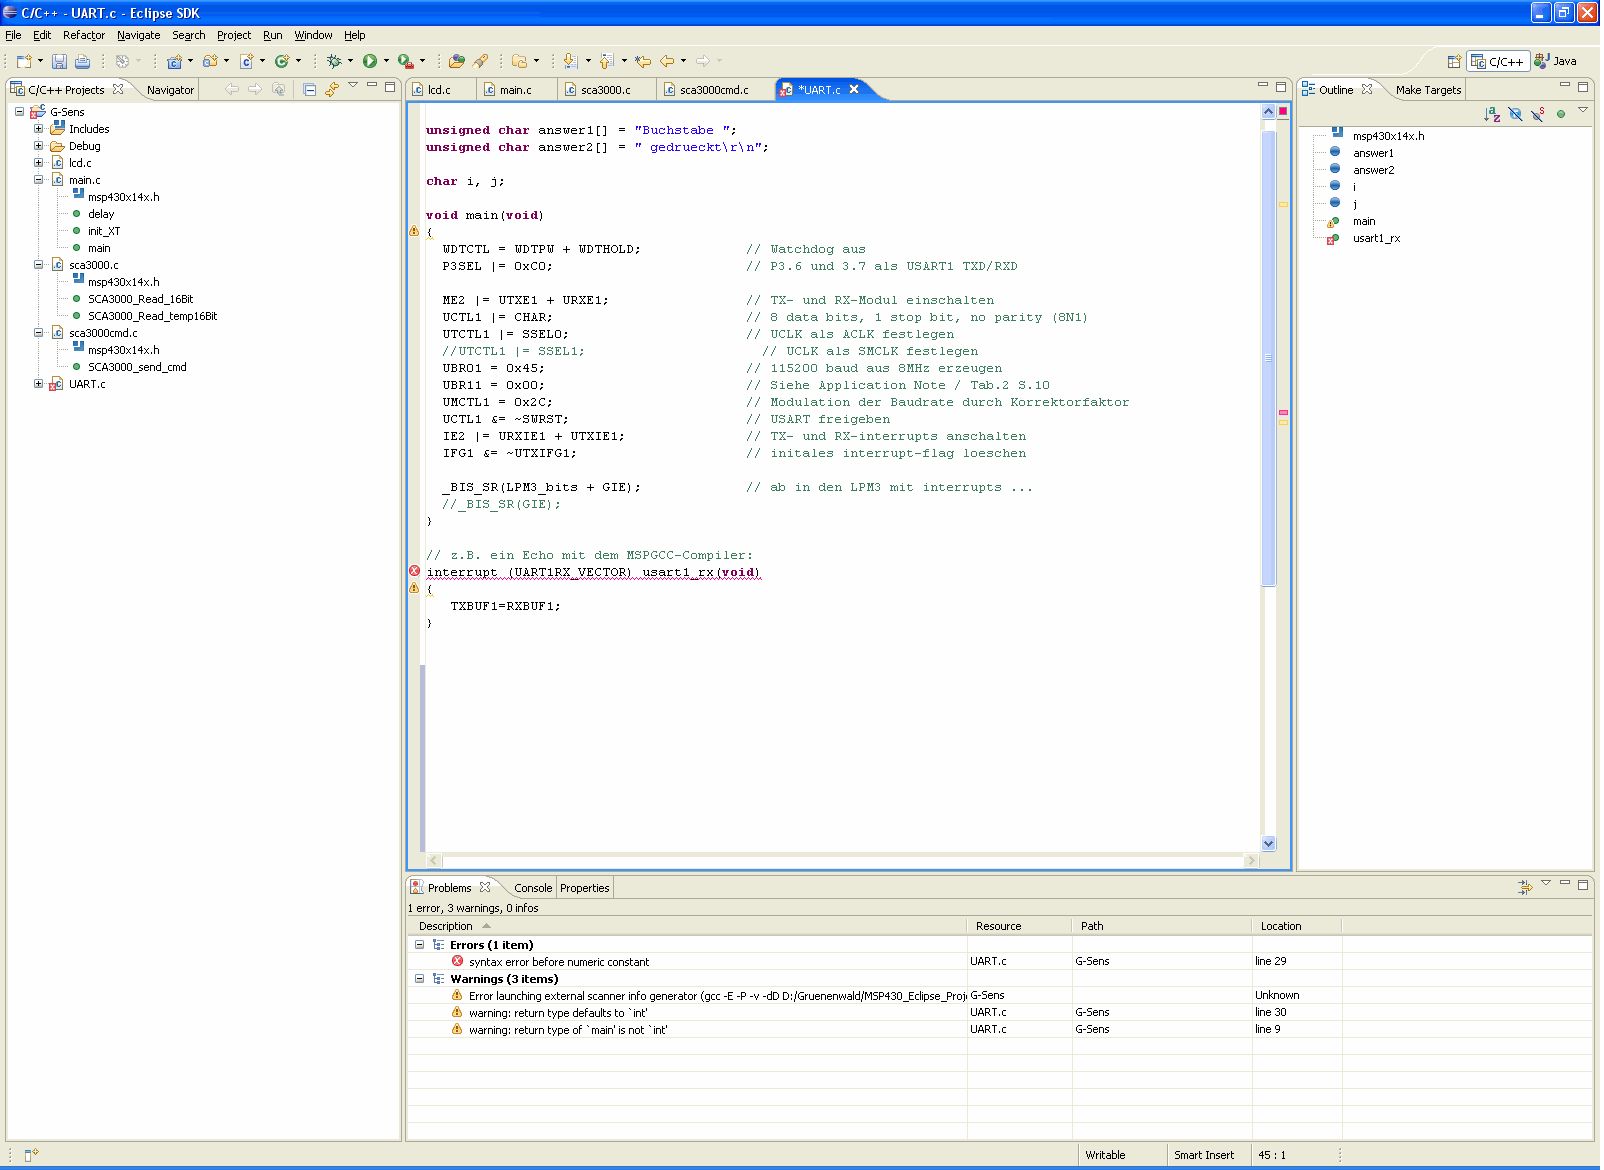Click the error marker beside interrupt line
This screenshot has height=1170, width=1604.
click(x=414, y=571)
